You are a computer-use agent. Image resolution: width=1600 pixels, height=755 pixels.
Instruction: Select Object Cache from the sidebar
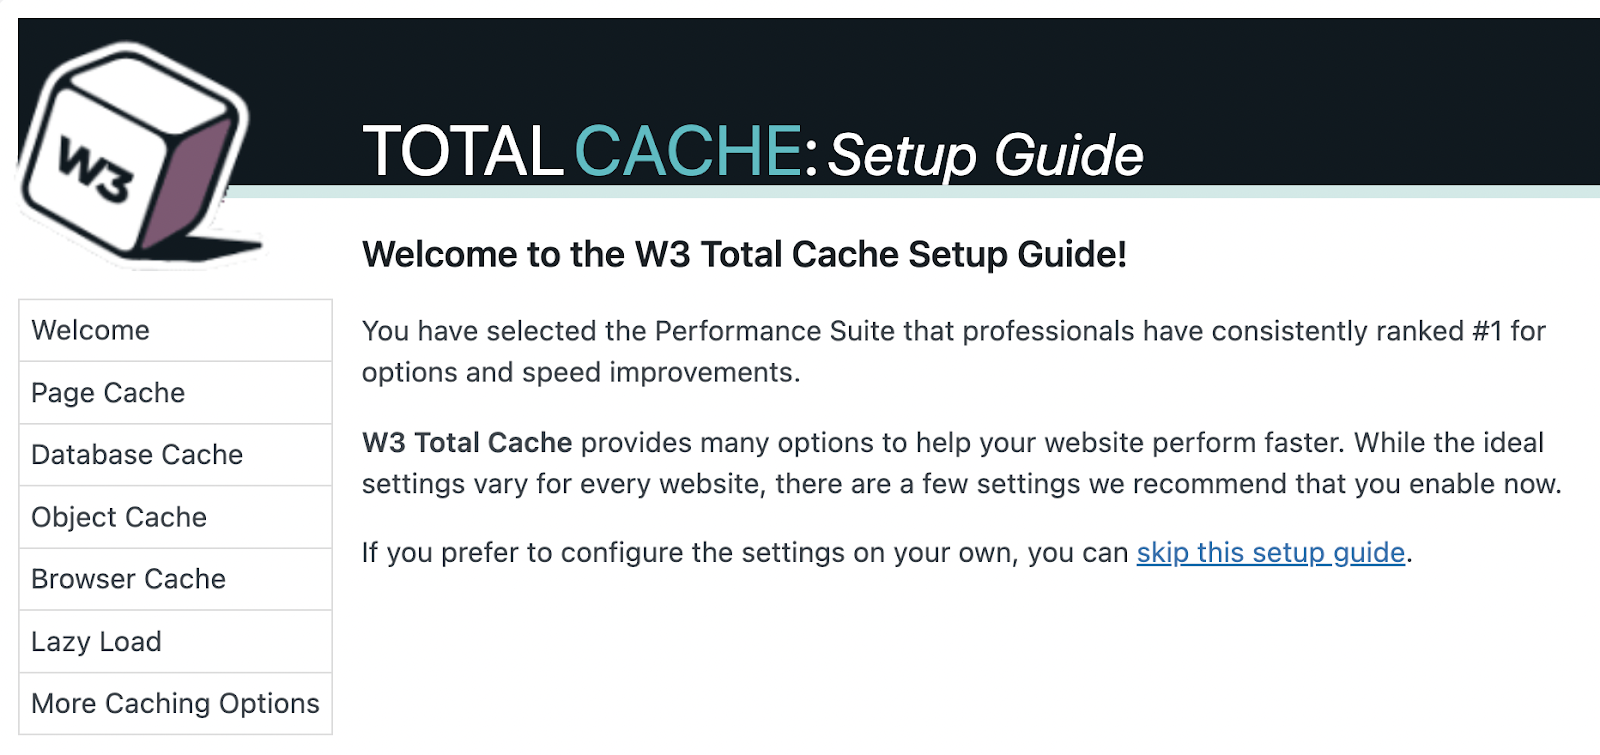[x=118, y=517]
